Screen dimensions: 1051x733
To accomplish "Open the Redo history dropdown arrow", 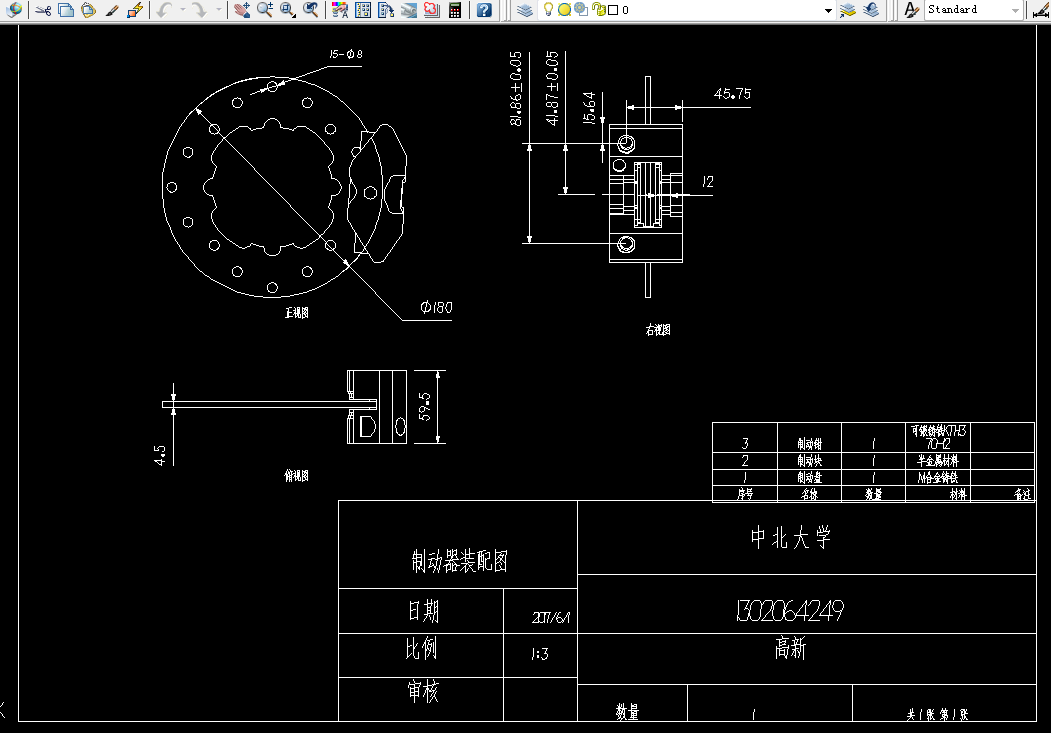I will (x=219, y=10).
